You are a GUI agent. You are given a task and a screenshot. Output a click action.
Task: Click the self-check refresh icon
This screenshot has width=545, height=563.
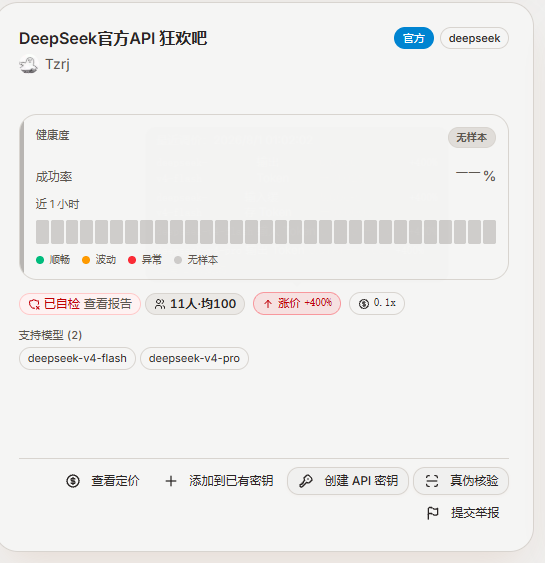[x=34, y=304]
